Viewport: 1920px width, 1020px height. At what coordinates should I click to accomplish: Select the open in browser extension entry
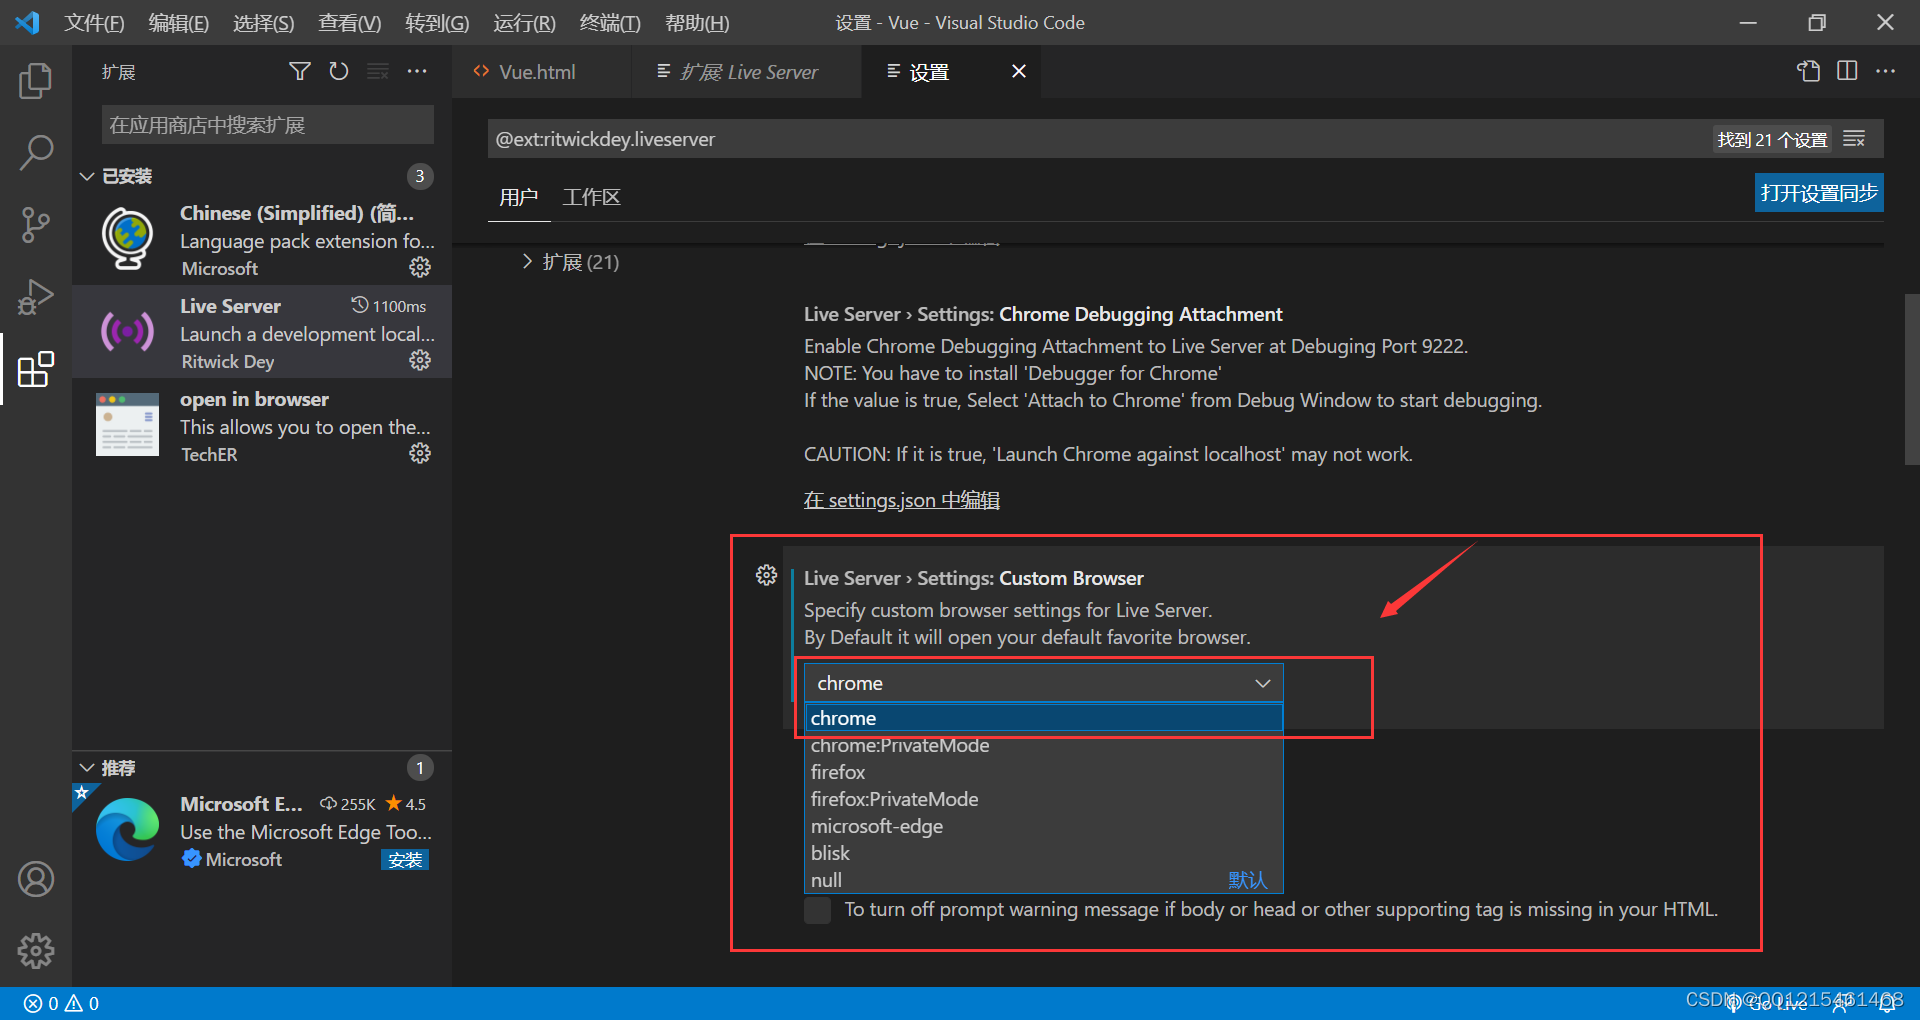pos(262,425)
